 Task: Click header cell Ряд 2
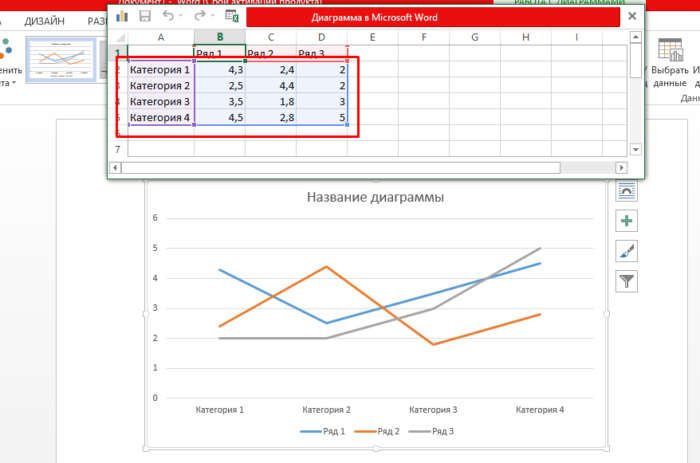pyautogui.click(x=271, y=53)
